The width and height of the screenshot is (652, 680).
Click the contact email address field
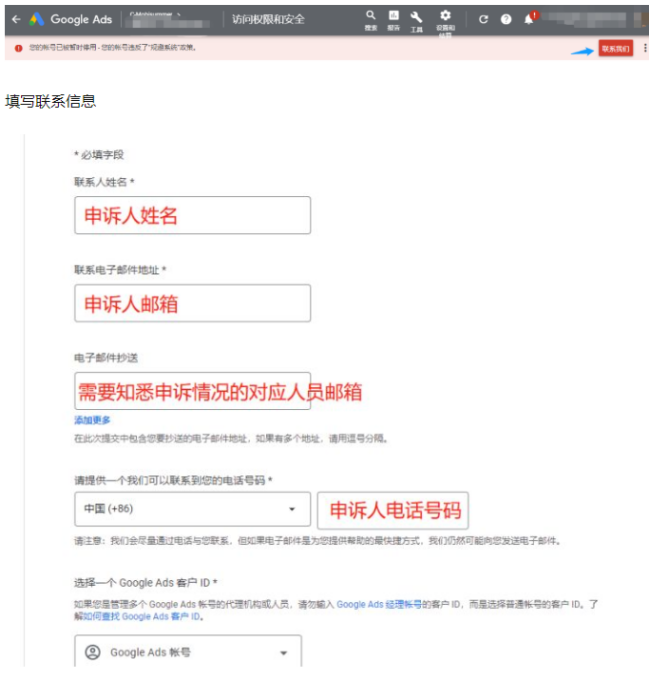pos(192,303)
